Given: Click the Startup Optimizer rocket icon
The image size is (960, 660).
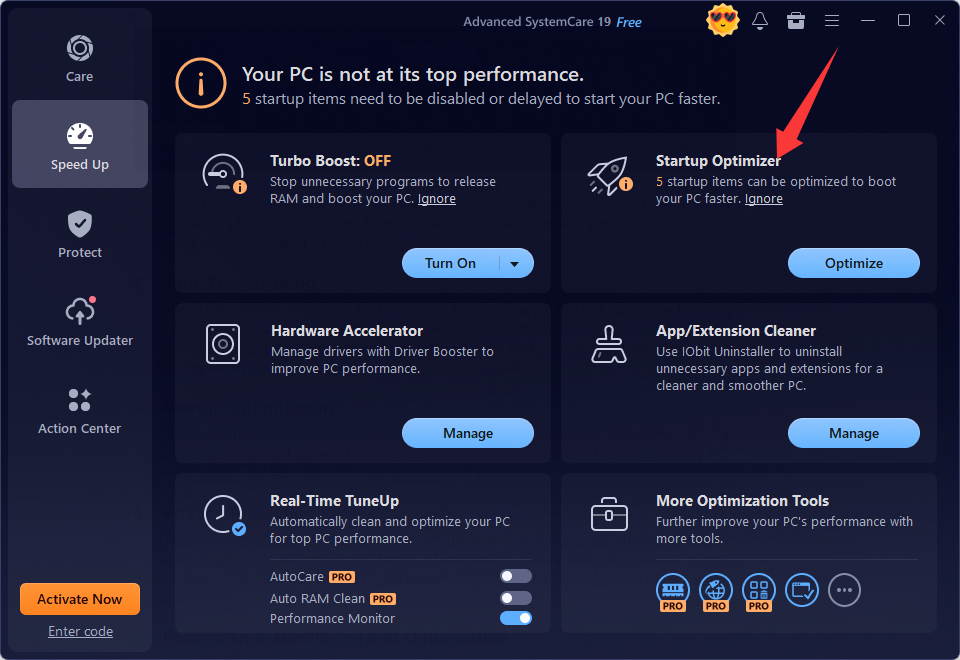Looking at the screenshot, I should point(610,175).
